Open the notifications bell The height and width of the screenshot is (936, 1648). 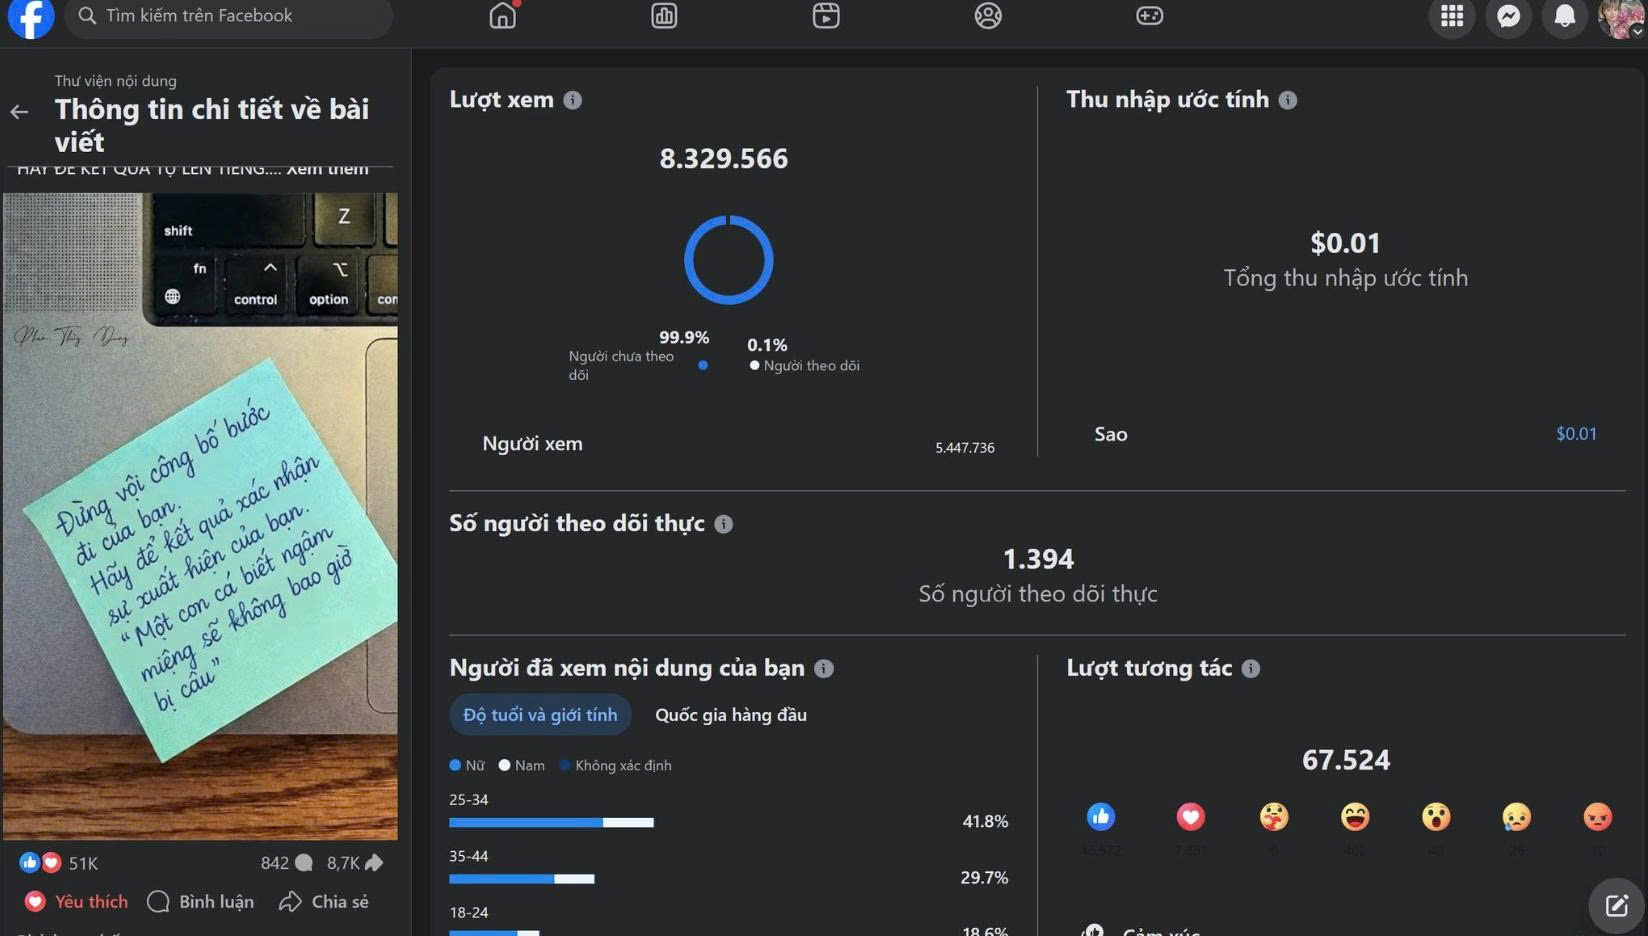(1564, 16)
